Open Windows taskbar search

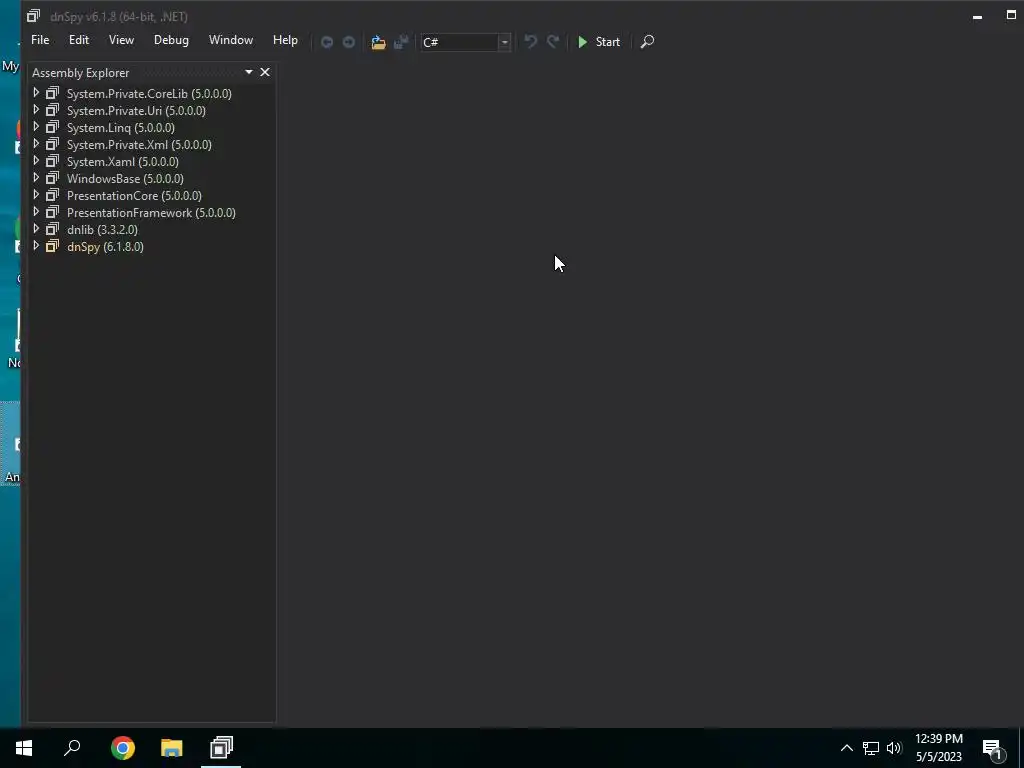click(72, 748)
